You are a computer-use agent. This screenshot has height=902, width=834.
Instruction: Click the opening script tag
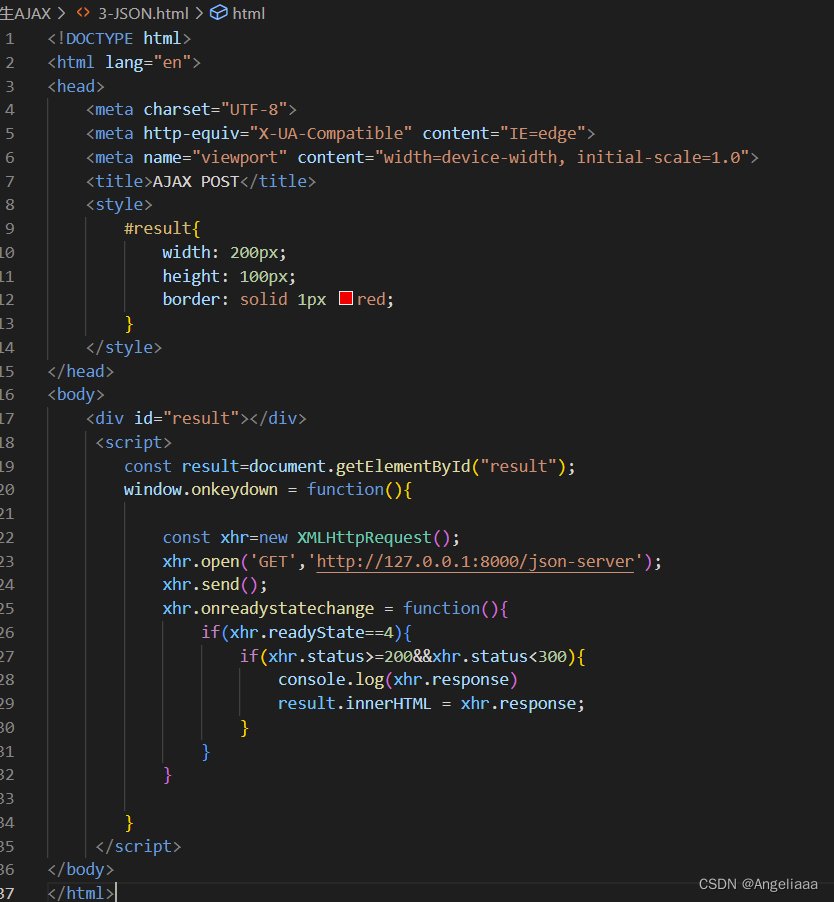[x=133, y=442]
